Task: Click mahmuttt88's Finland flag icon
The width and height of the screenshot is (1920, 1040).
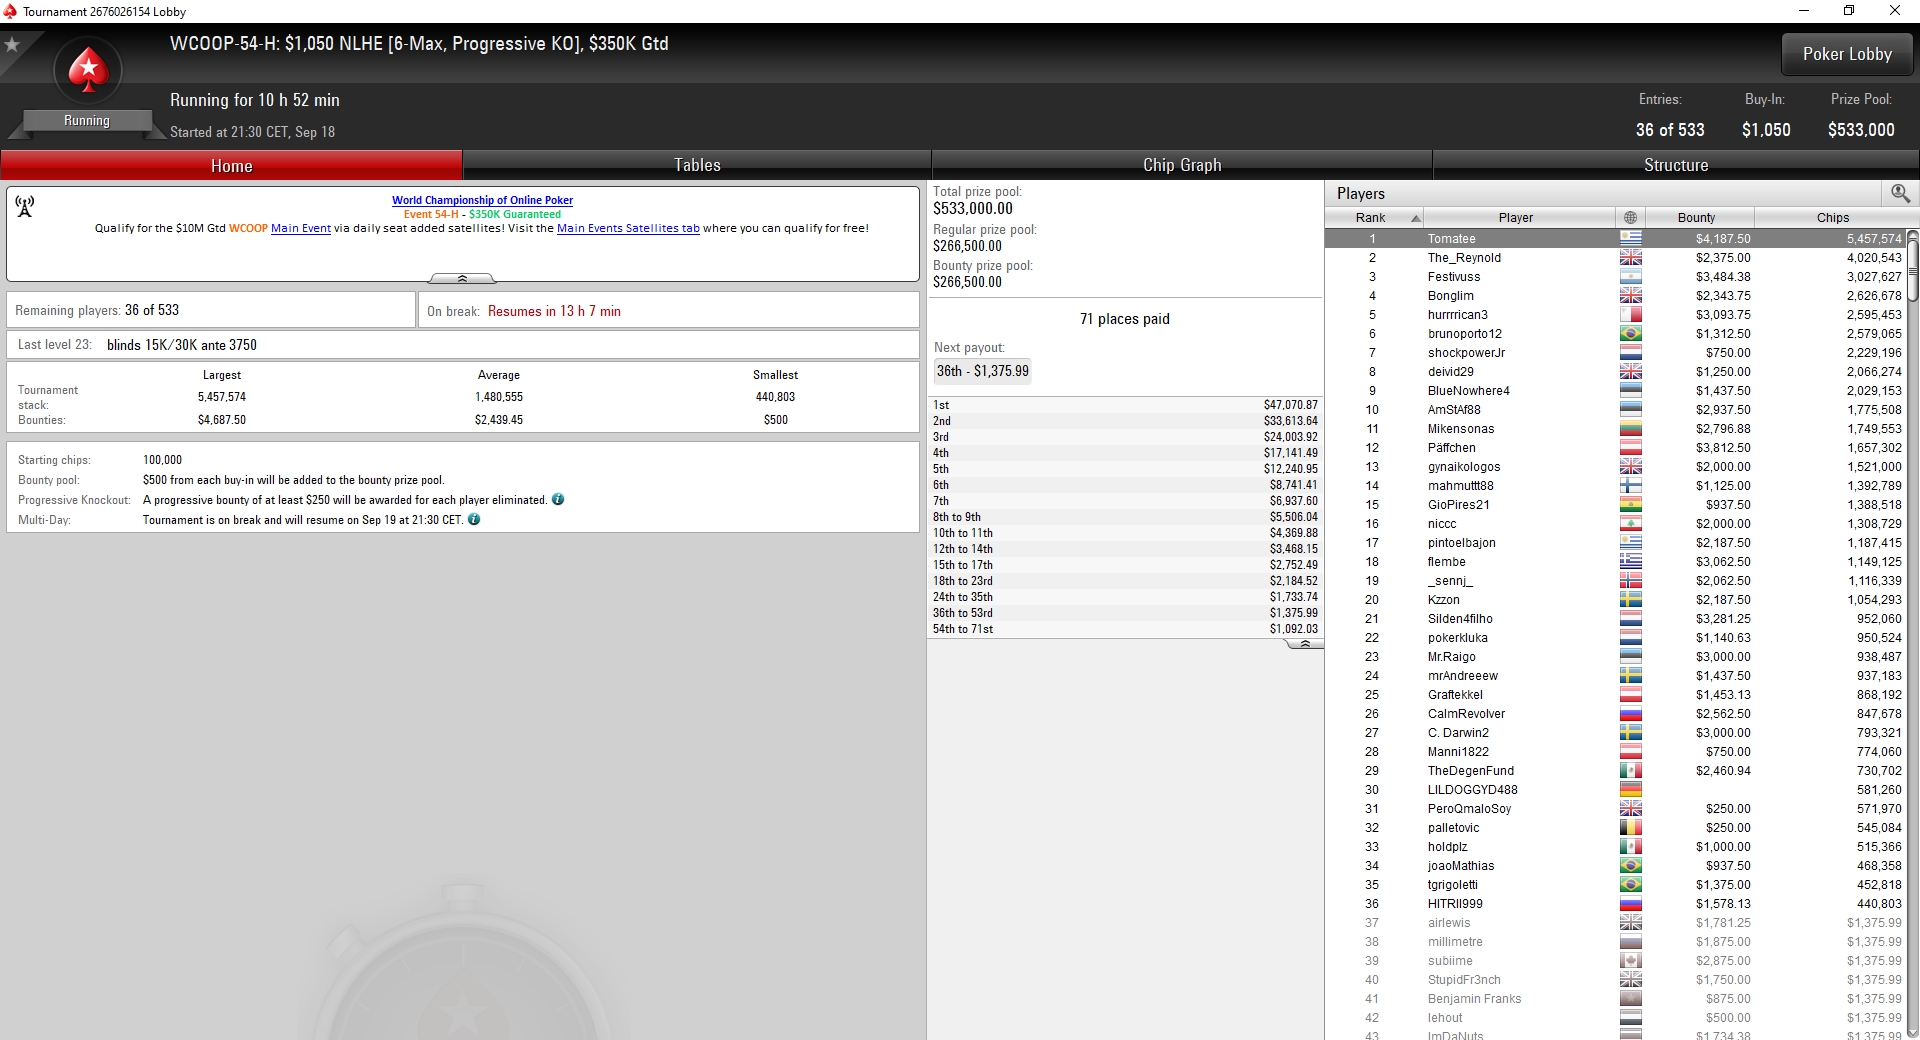Action: tap(1631, 485)
